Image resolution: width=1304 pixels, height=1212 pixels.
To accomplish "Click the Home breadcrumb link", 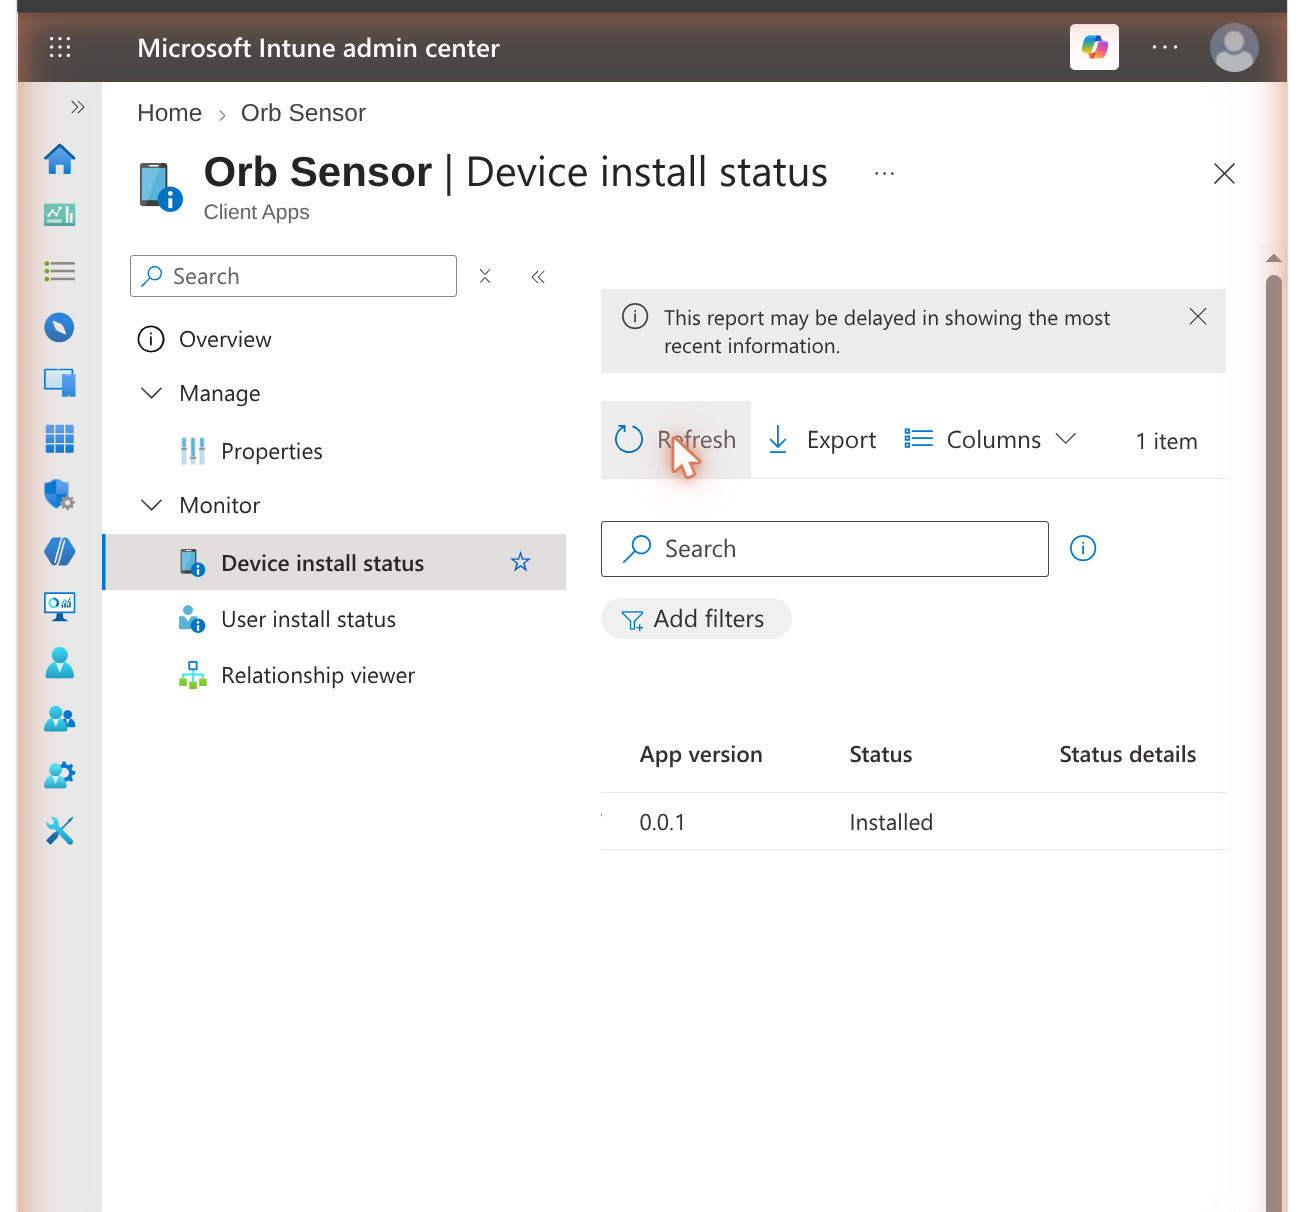I will (170, 113).
